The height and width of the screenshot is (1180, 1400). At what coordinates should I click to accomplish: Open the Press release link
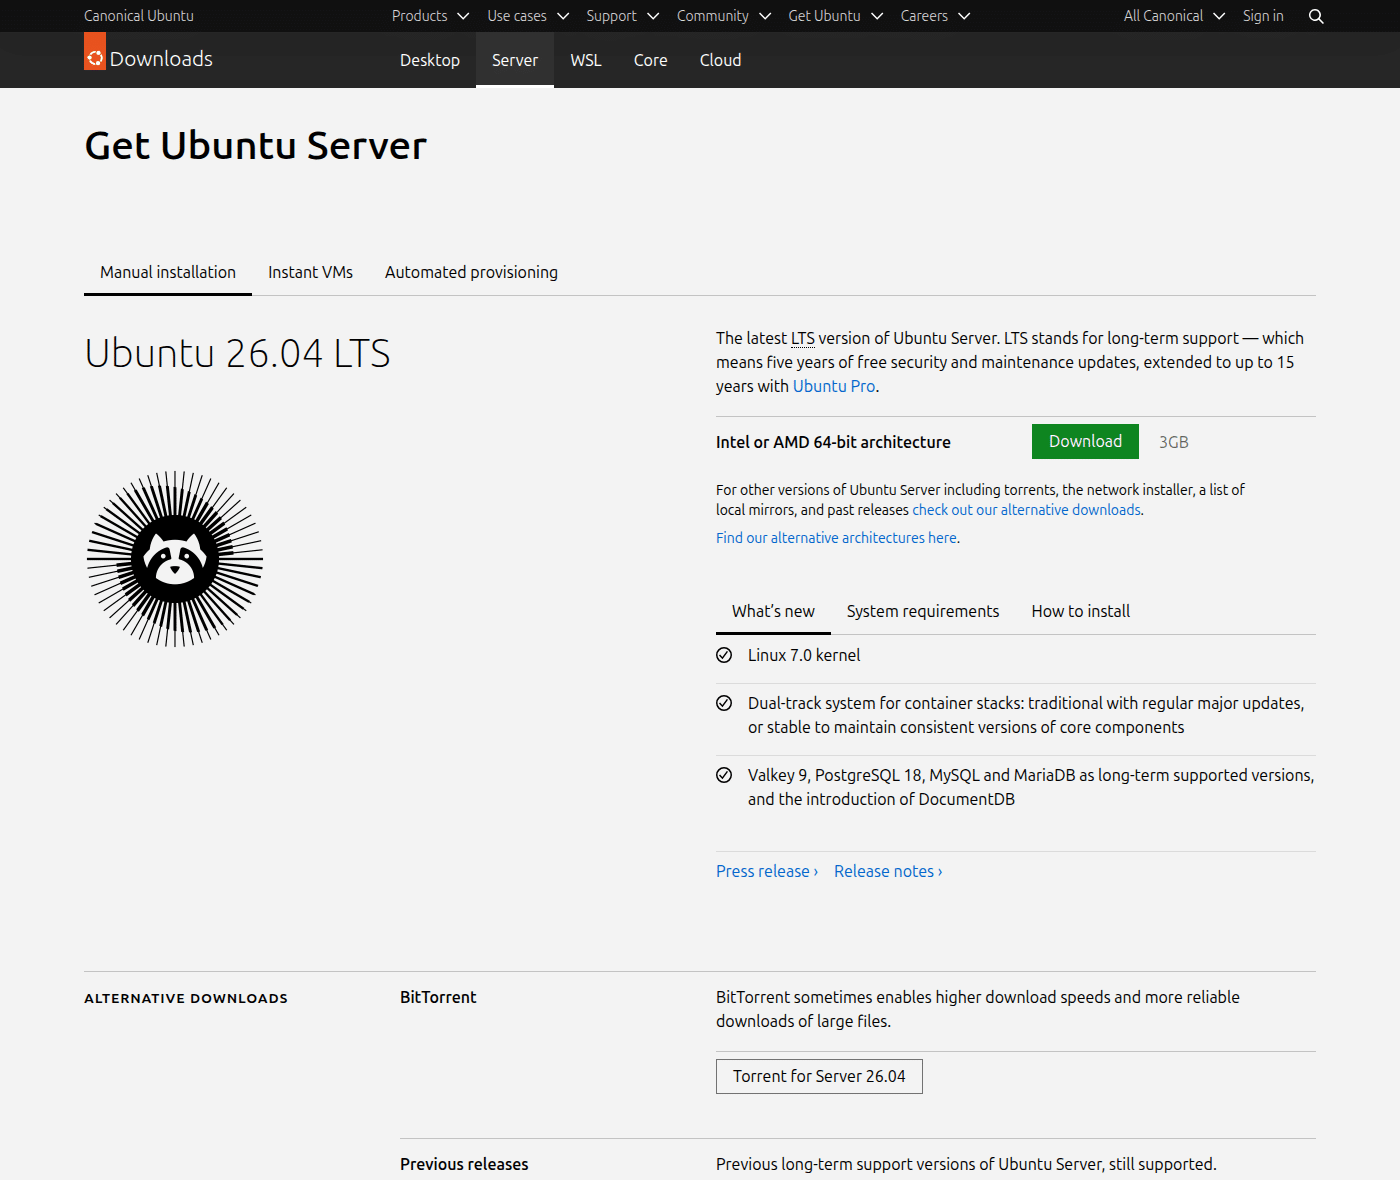(767, 871)
